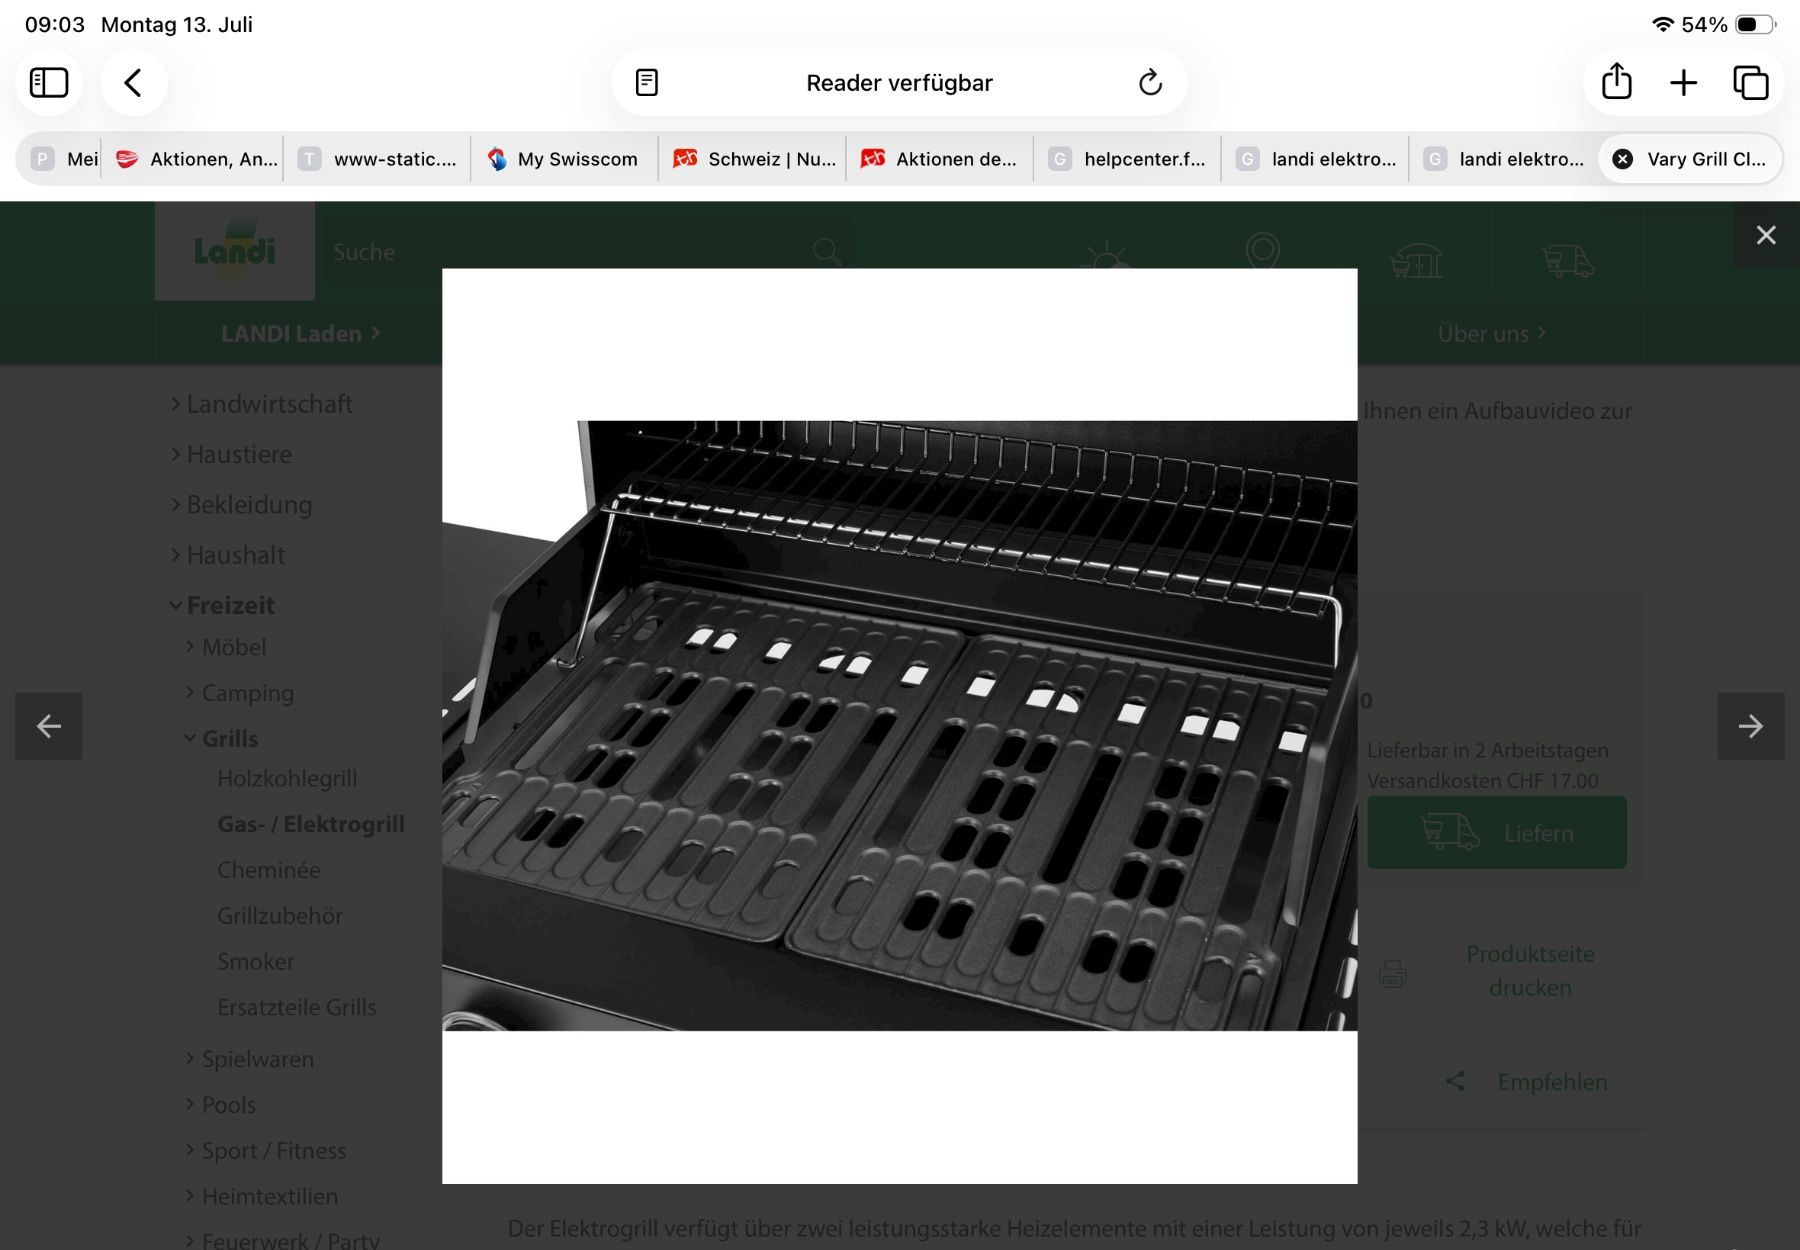Expand the Spielwaren subcategory
The image size is (1800, 1250).
pos(250,1059)
